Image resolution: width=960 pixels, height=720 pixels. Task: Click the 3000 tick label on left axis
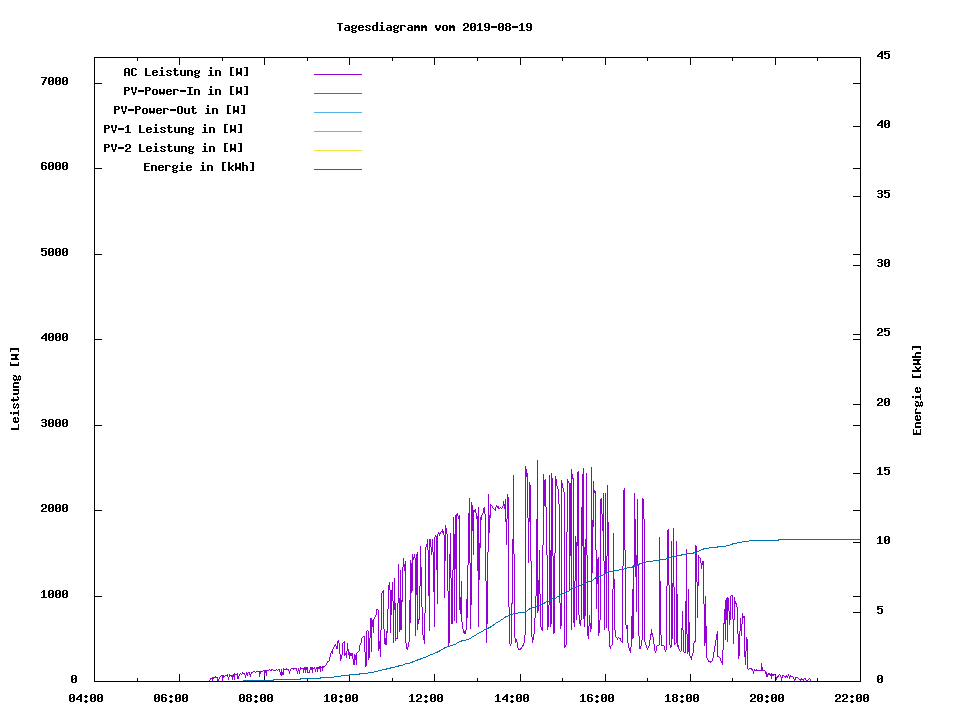[x=54, y=424]
